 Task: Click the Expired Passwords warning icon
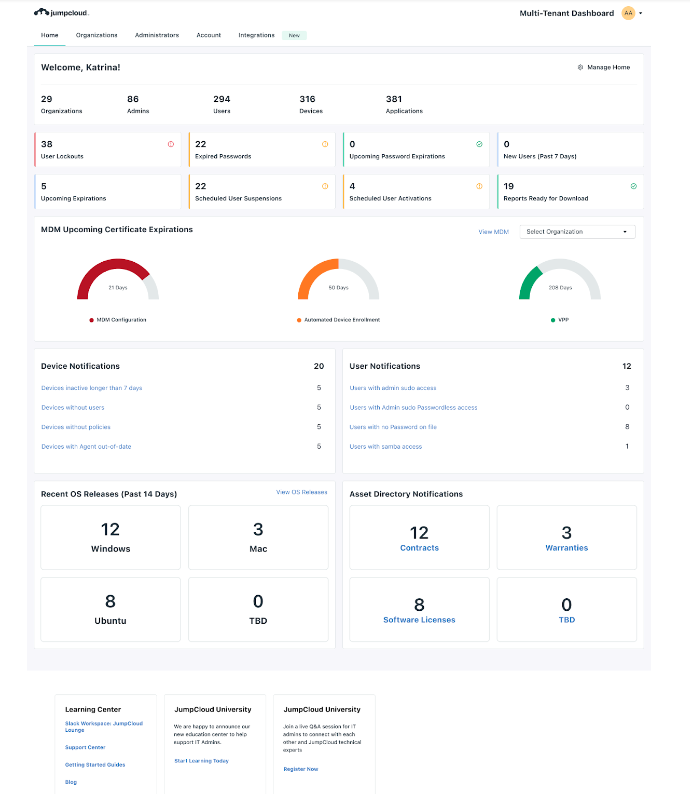[325, 144]
